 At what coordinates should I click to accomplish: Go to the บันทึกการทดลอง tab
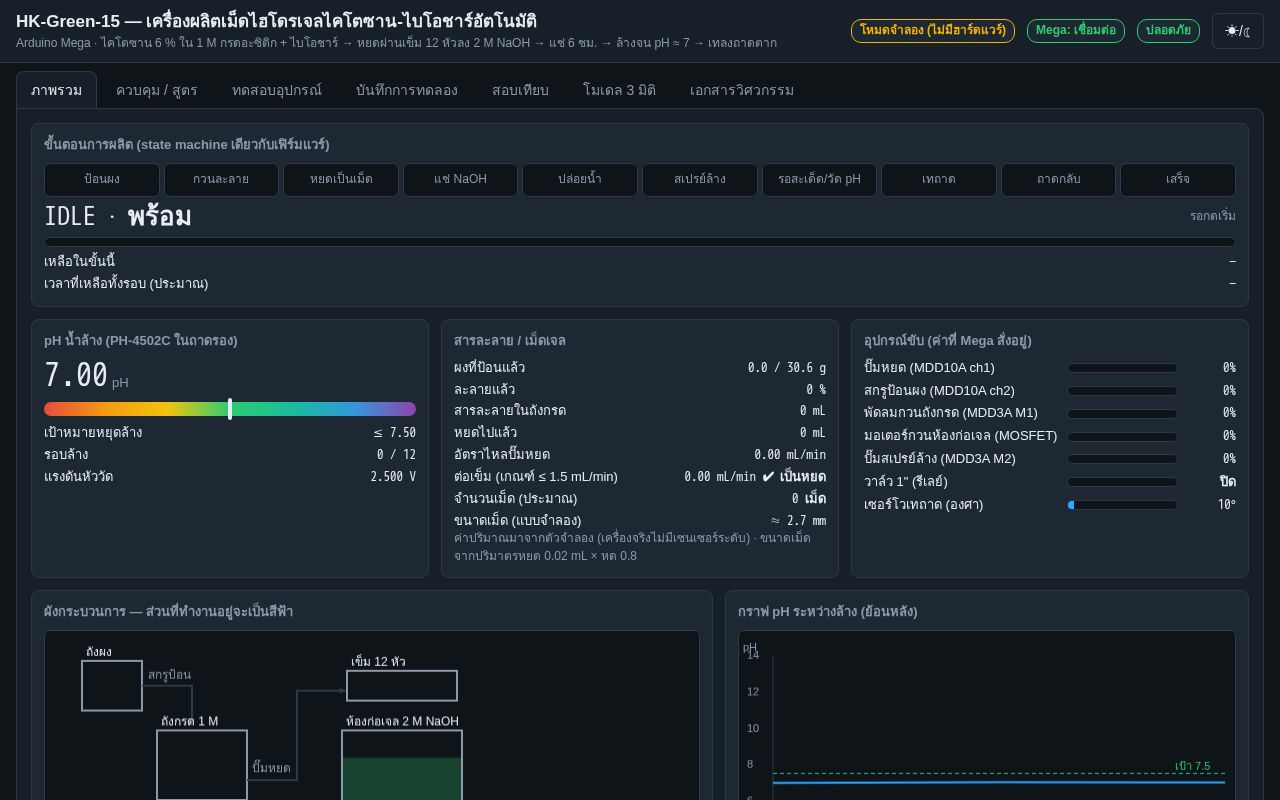coord(407,90)
